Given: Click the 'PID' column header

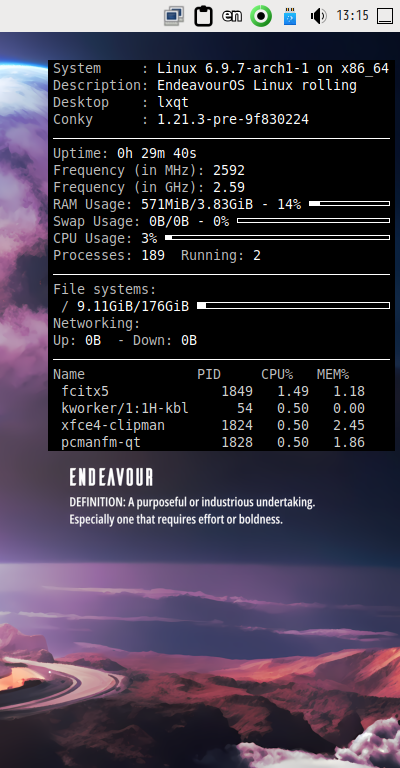Looking at the screenshot, I should pos(209,375).
